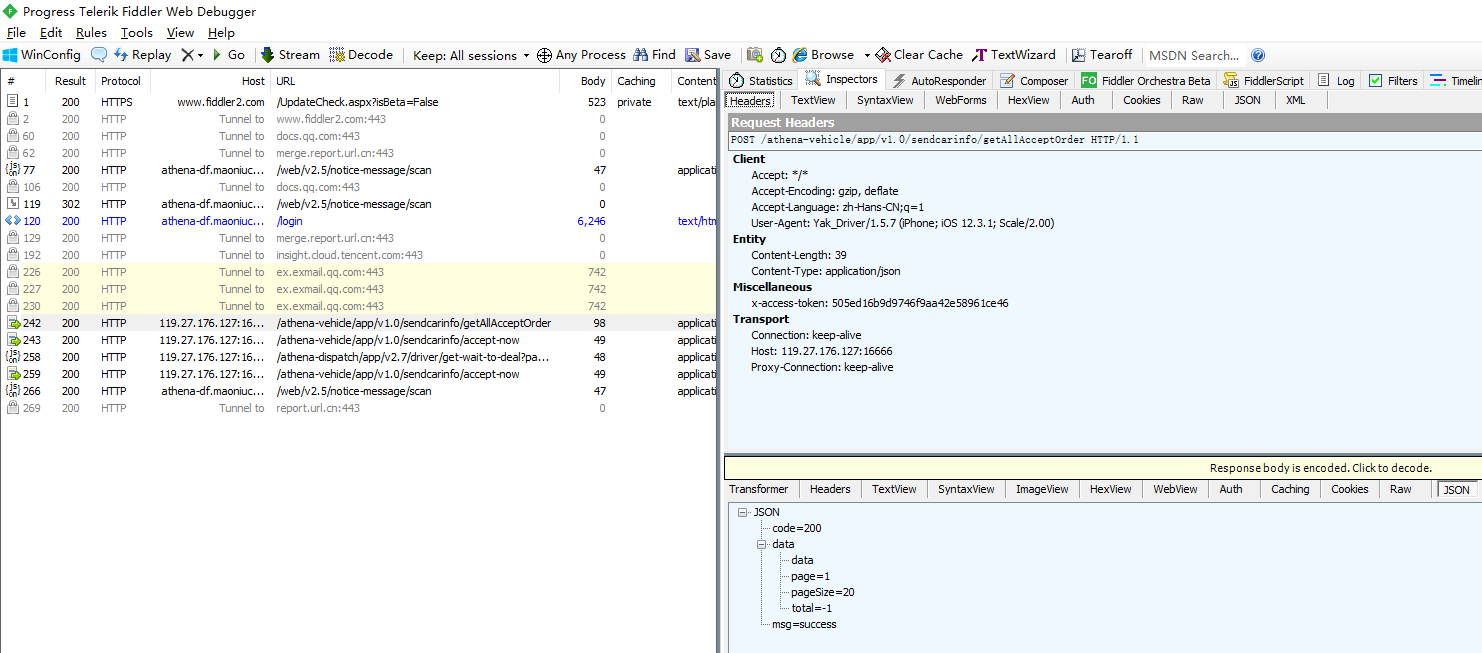
Task: Click the User-Agent Yak_Driver header line
Action: [903, 223]
